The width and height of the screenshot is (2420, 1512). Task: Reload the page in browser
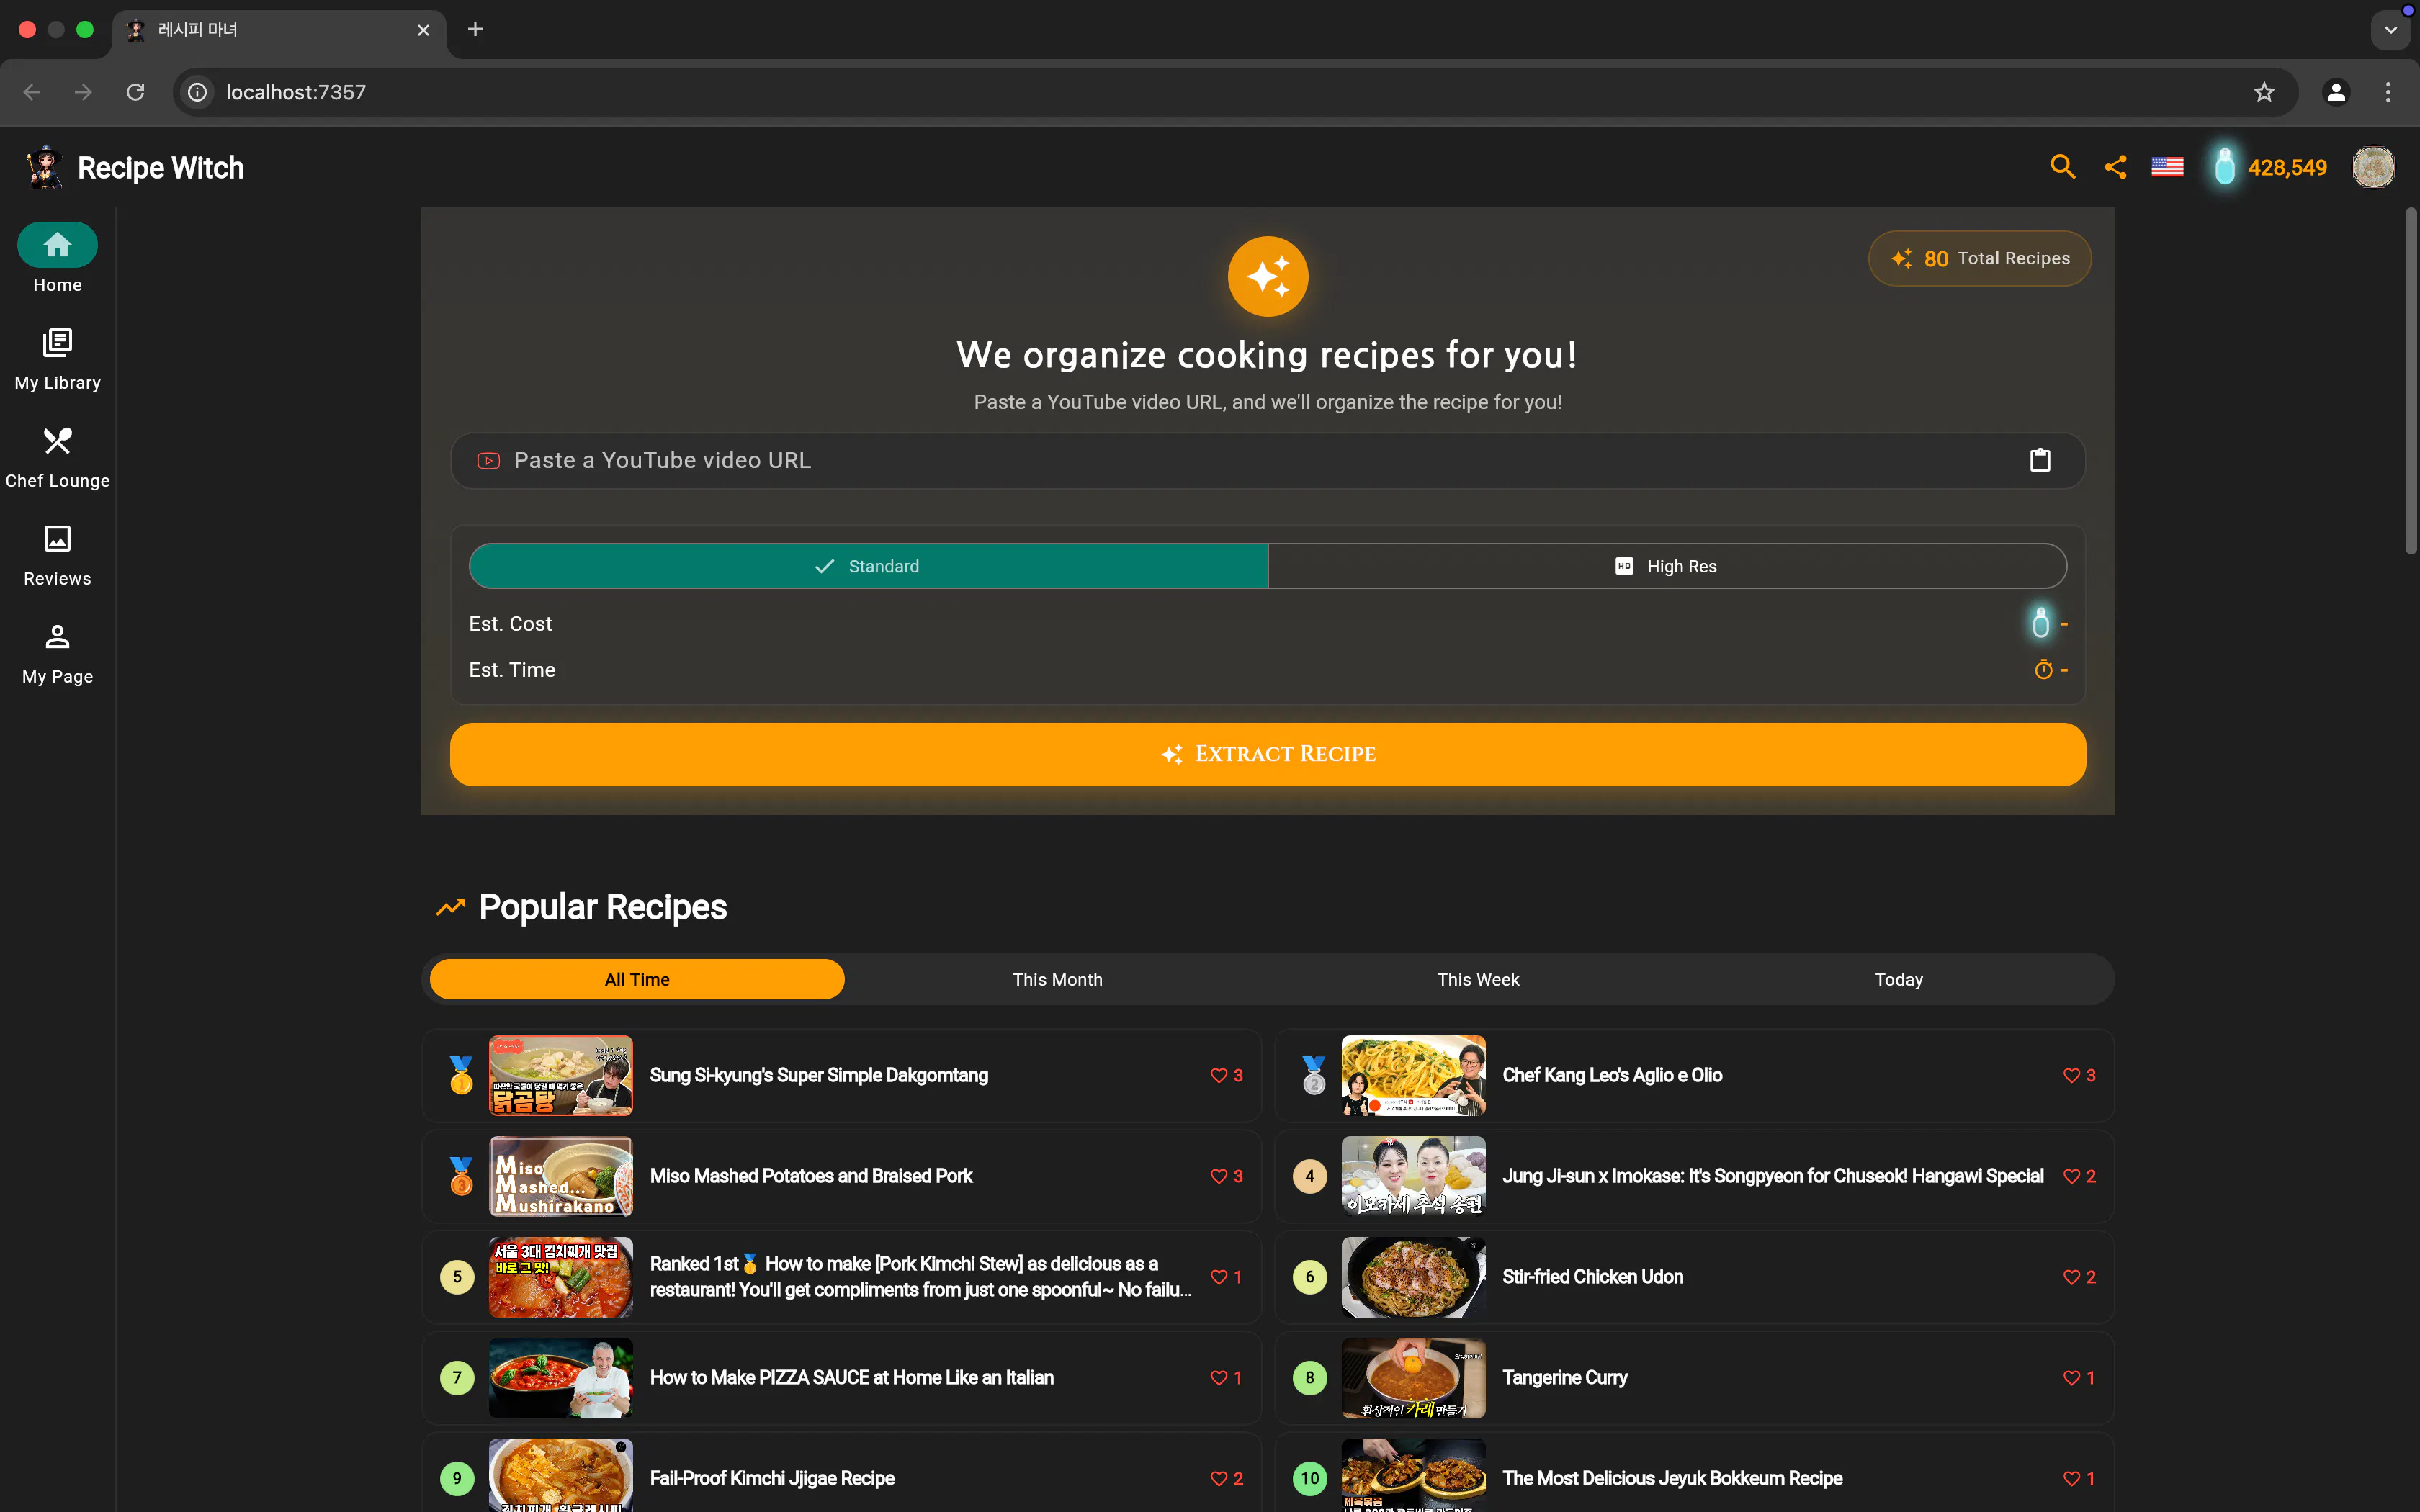[136, 92]
